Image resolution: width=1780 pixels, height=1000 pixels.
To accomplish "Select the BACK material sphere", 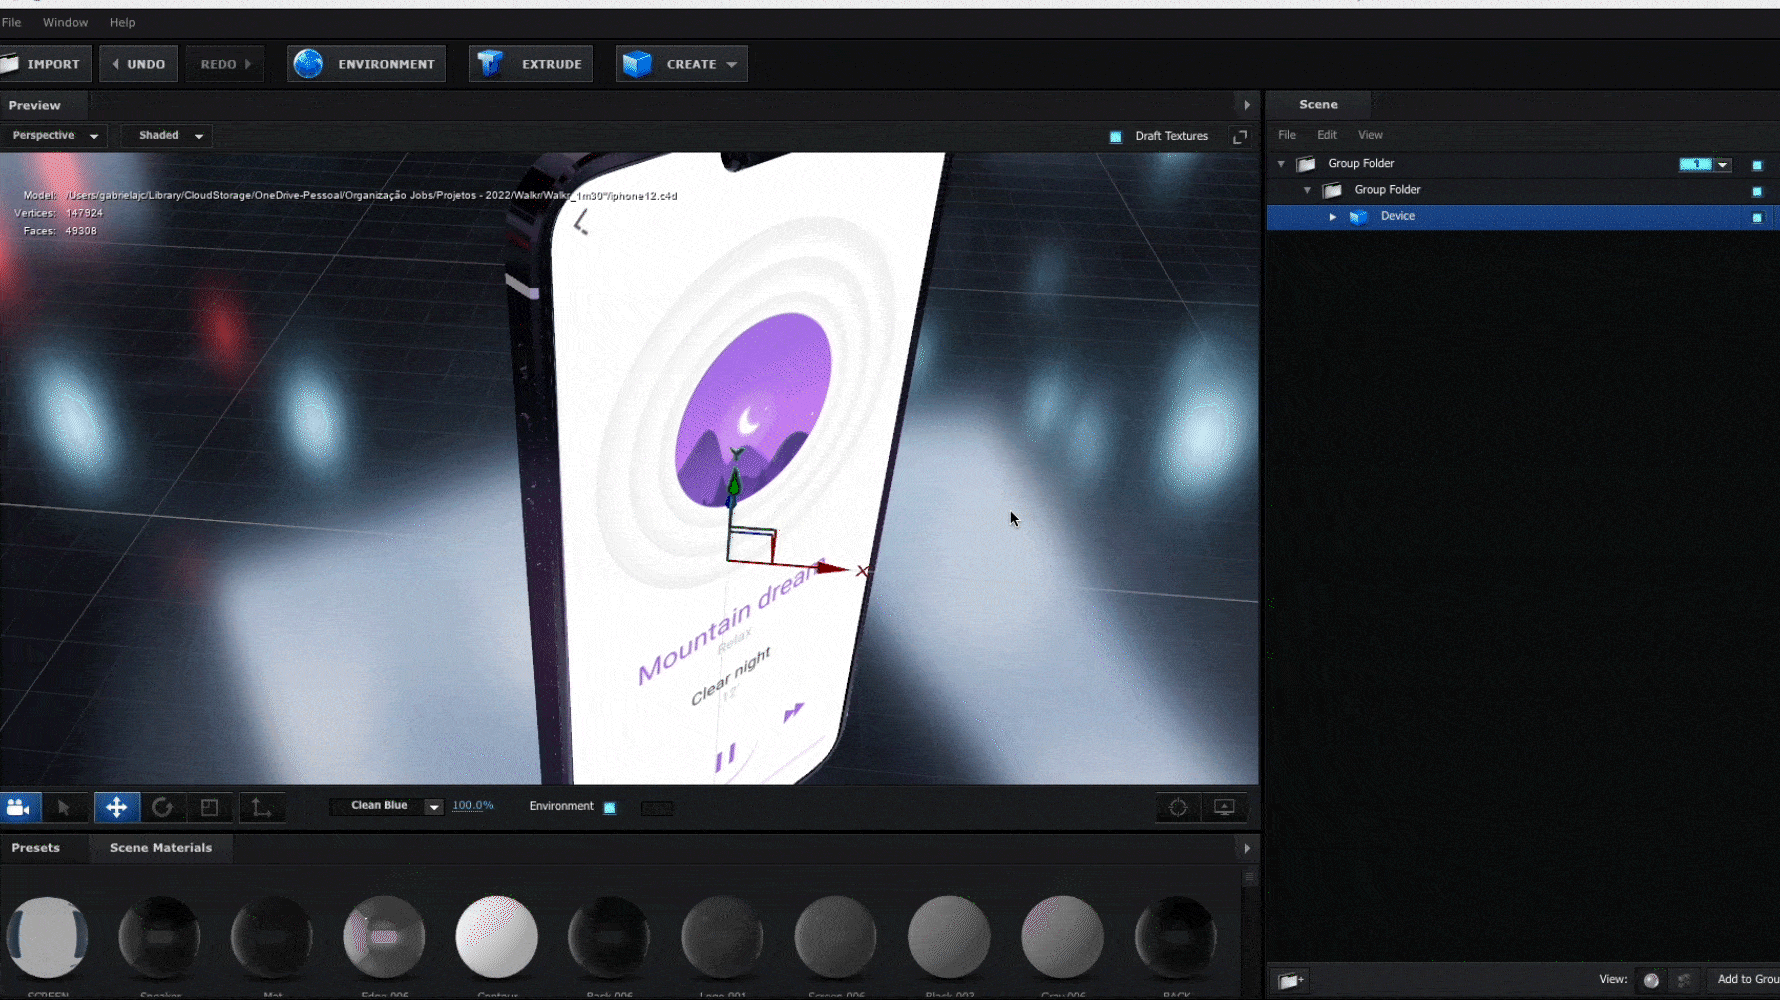I will [1176, 937].
